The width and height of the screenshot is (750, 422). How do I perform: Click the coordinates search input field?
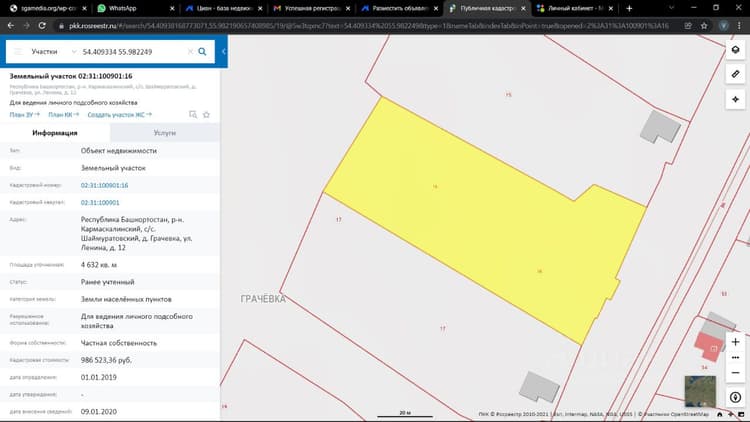tap(133, 52)
